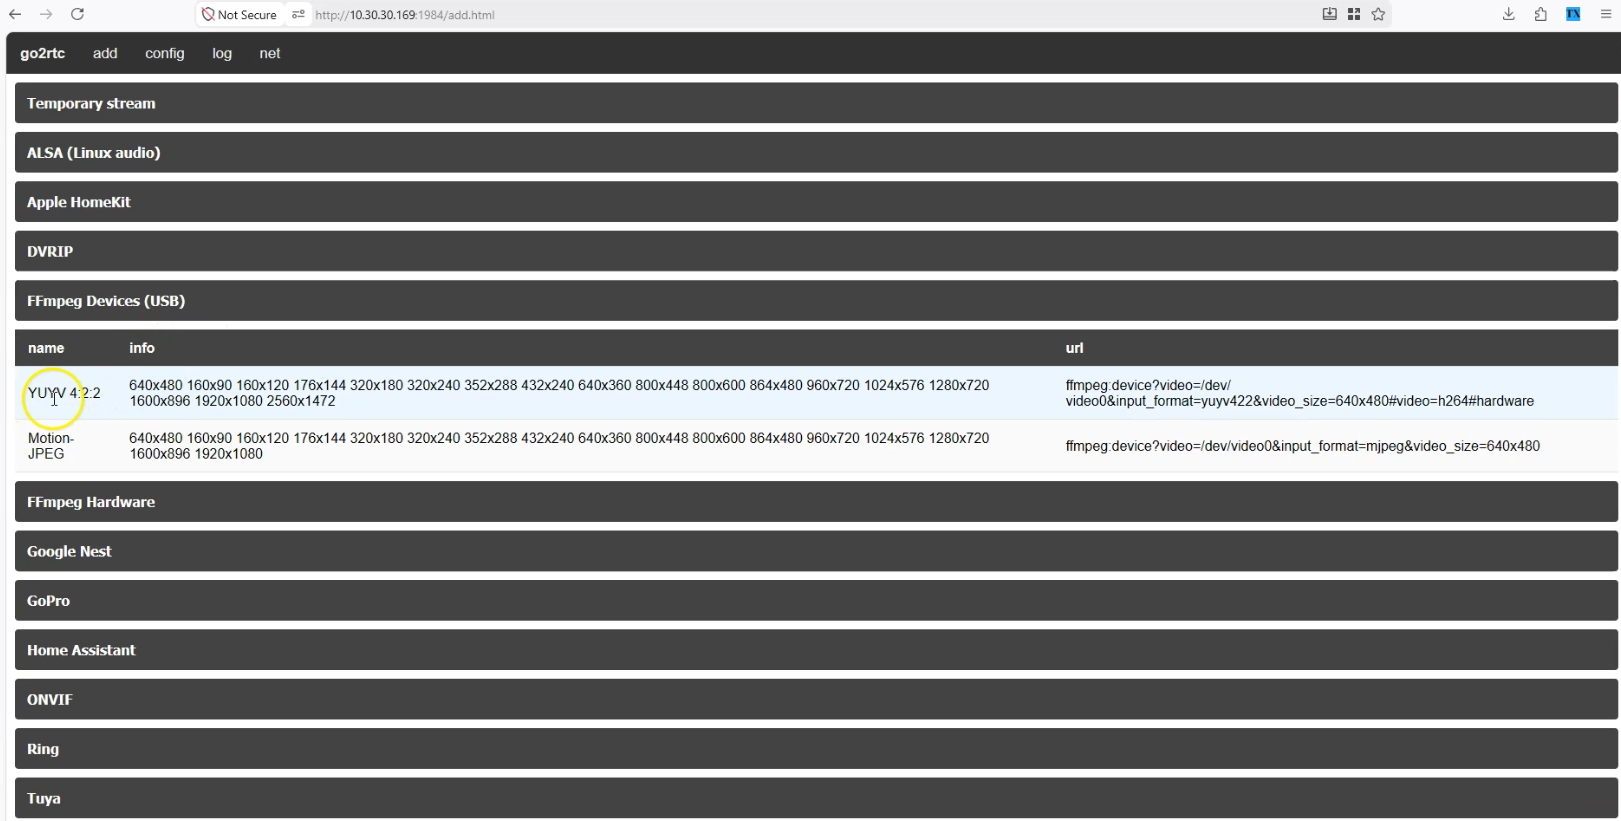The height and width of the screenshot is (821, 1621).
Task: Click the info column header
Action: [x=142, y=348]
